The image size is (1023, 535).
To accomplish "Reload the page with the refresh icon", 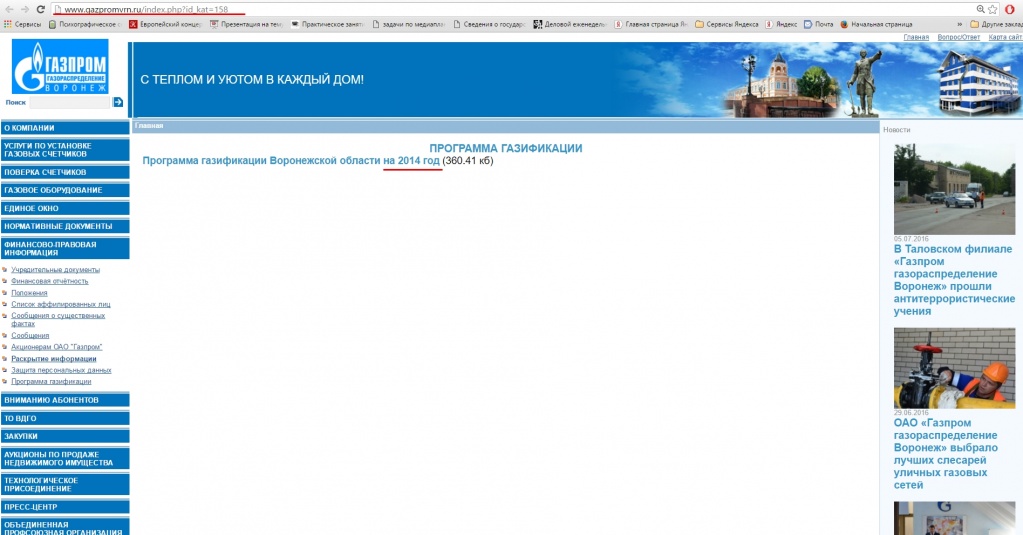I will pyautogui.click(x=40, y=9).
